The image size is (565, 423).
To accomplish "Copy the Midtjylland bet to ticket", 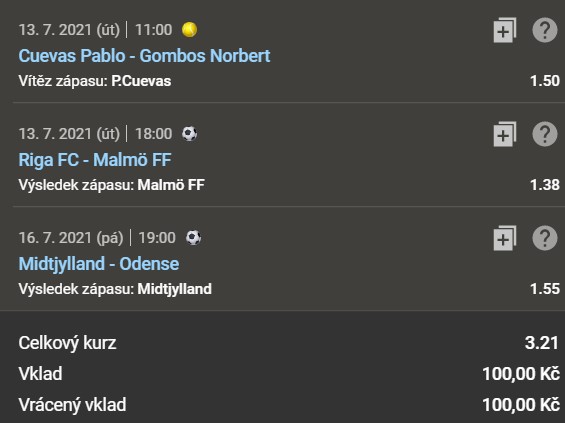I will (x=505, y=238).
